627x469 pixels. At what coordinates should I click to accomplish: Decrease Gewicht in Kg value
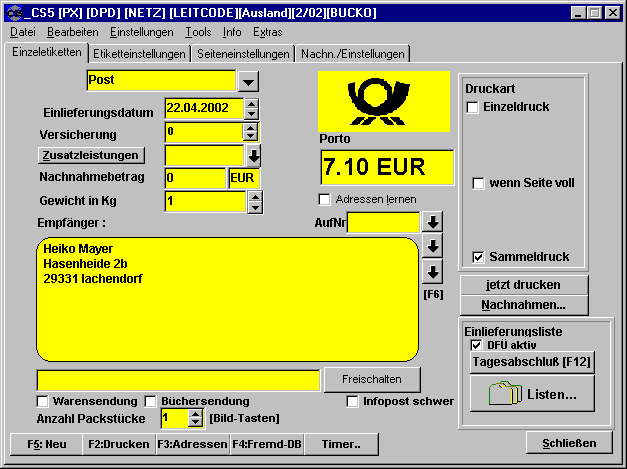tap(255, 208)
